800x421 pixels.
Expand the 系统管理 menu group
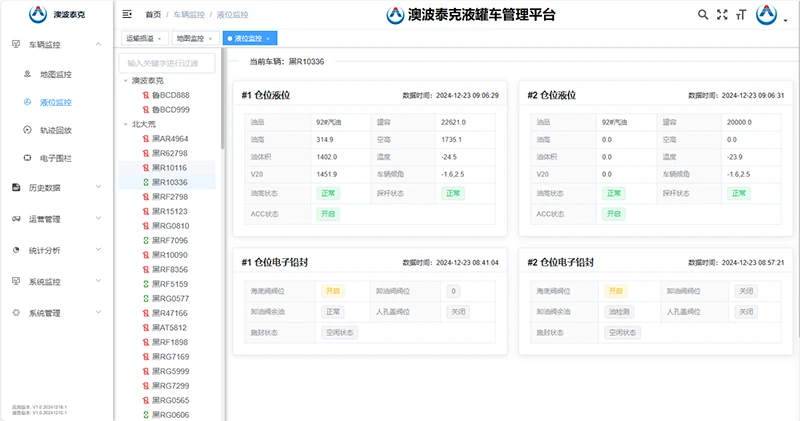click(98, 313)
